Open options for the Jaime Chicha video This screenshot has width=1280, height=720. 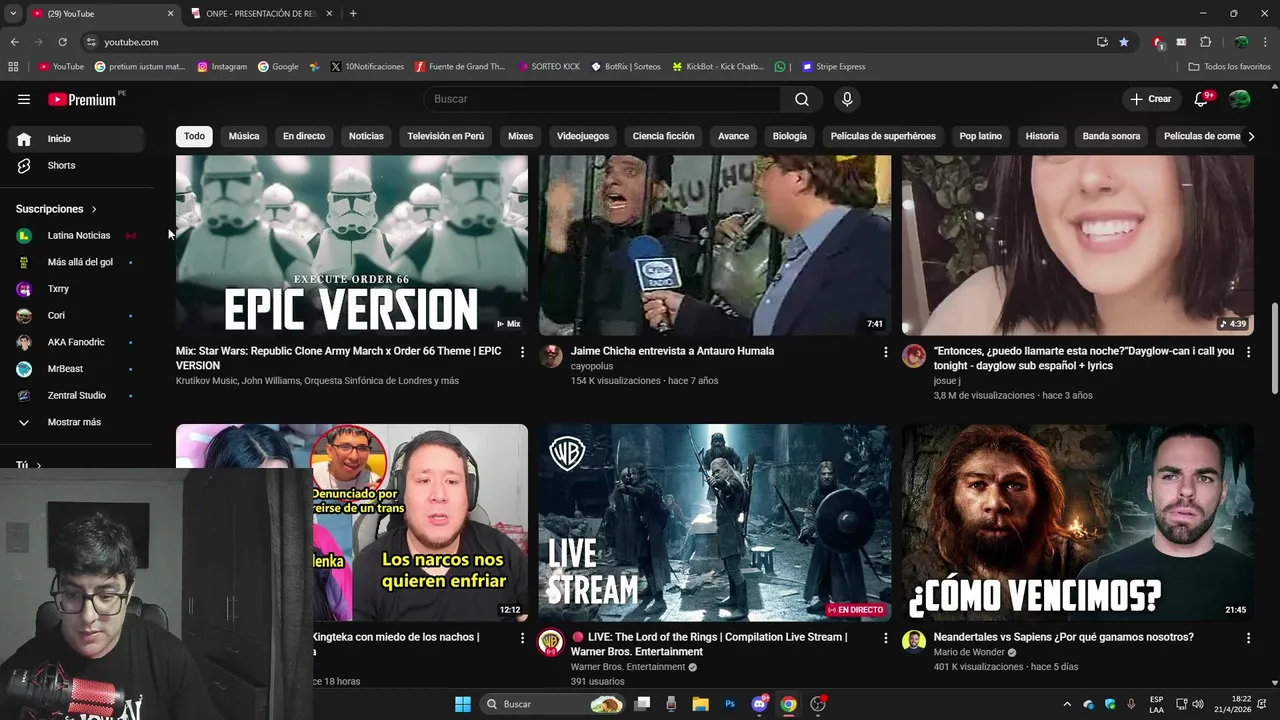click(x=885, y=352)
